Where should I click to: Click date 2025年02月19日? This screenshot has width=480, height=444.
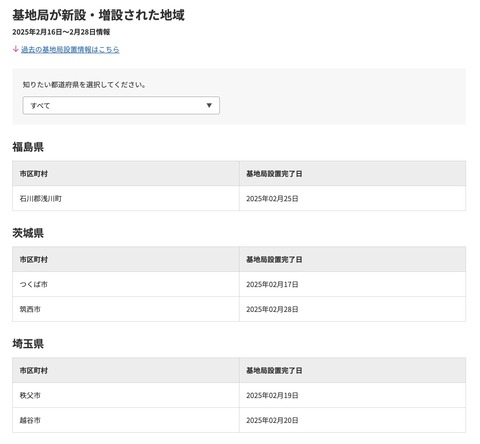tap(272, 395)
